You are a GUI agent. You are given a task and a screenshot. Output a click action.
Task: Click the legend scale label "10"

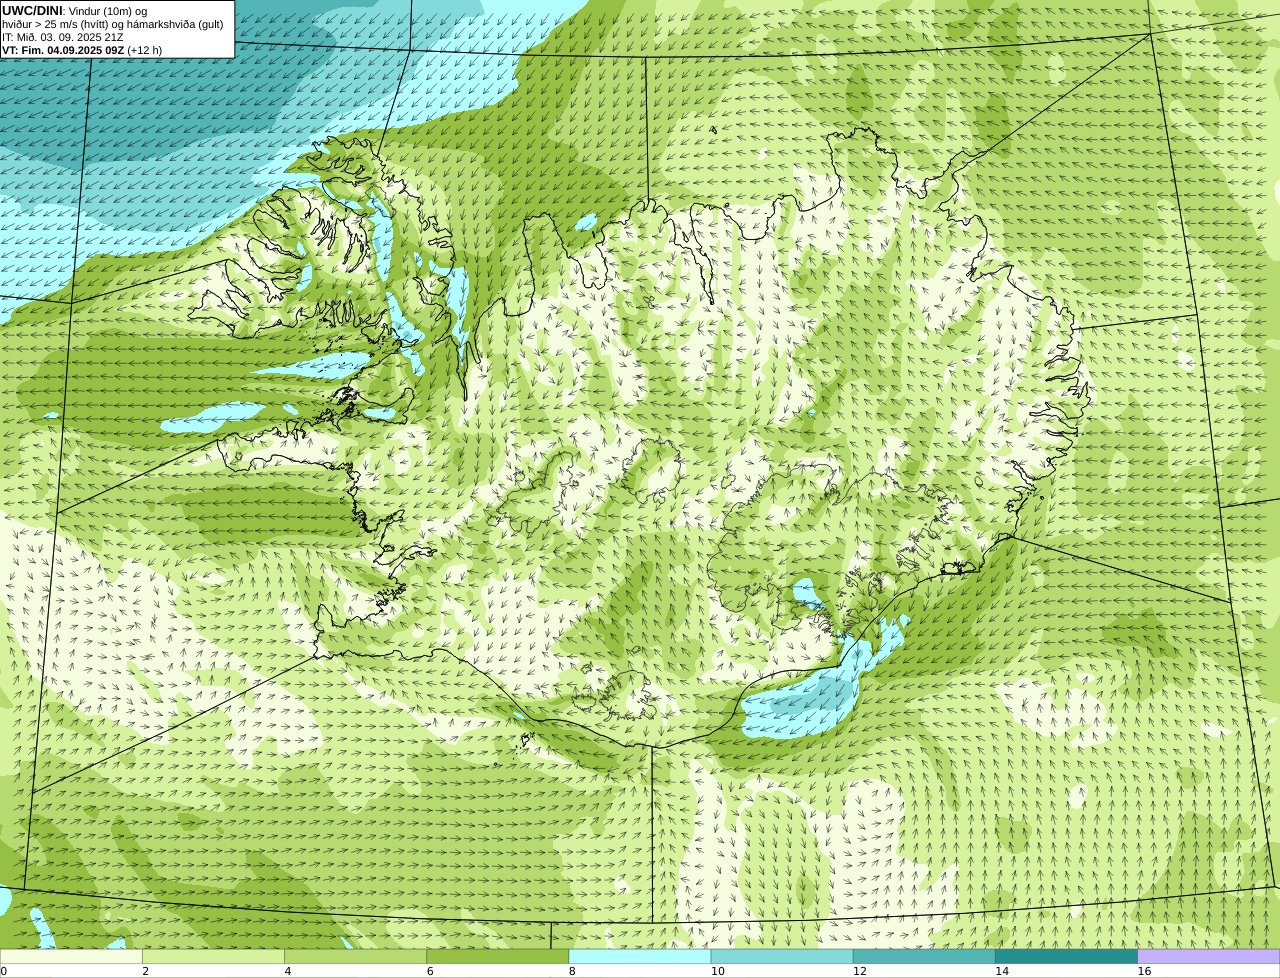[x=717, y=971]
